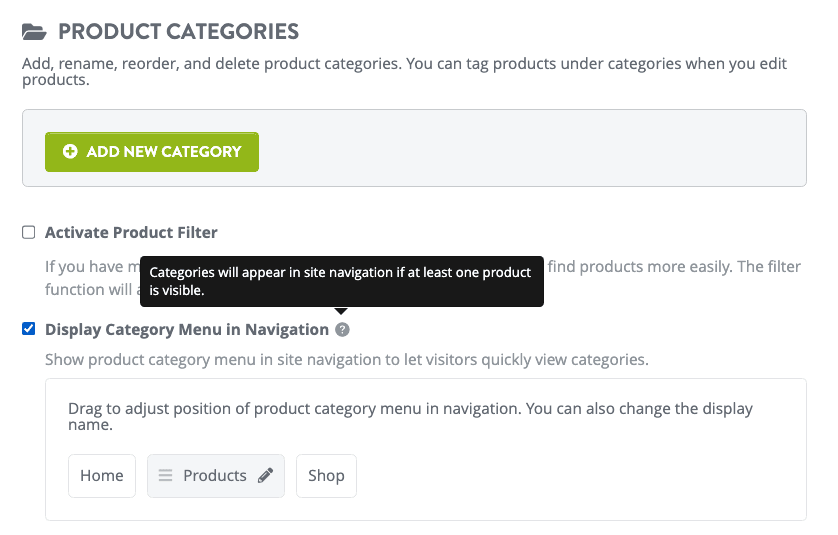Click the black tooltip about category visibility

coord(341,282)
